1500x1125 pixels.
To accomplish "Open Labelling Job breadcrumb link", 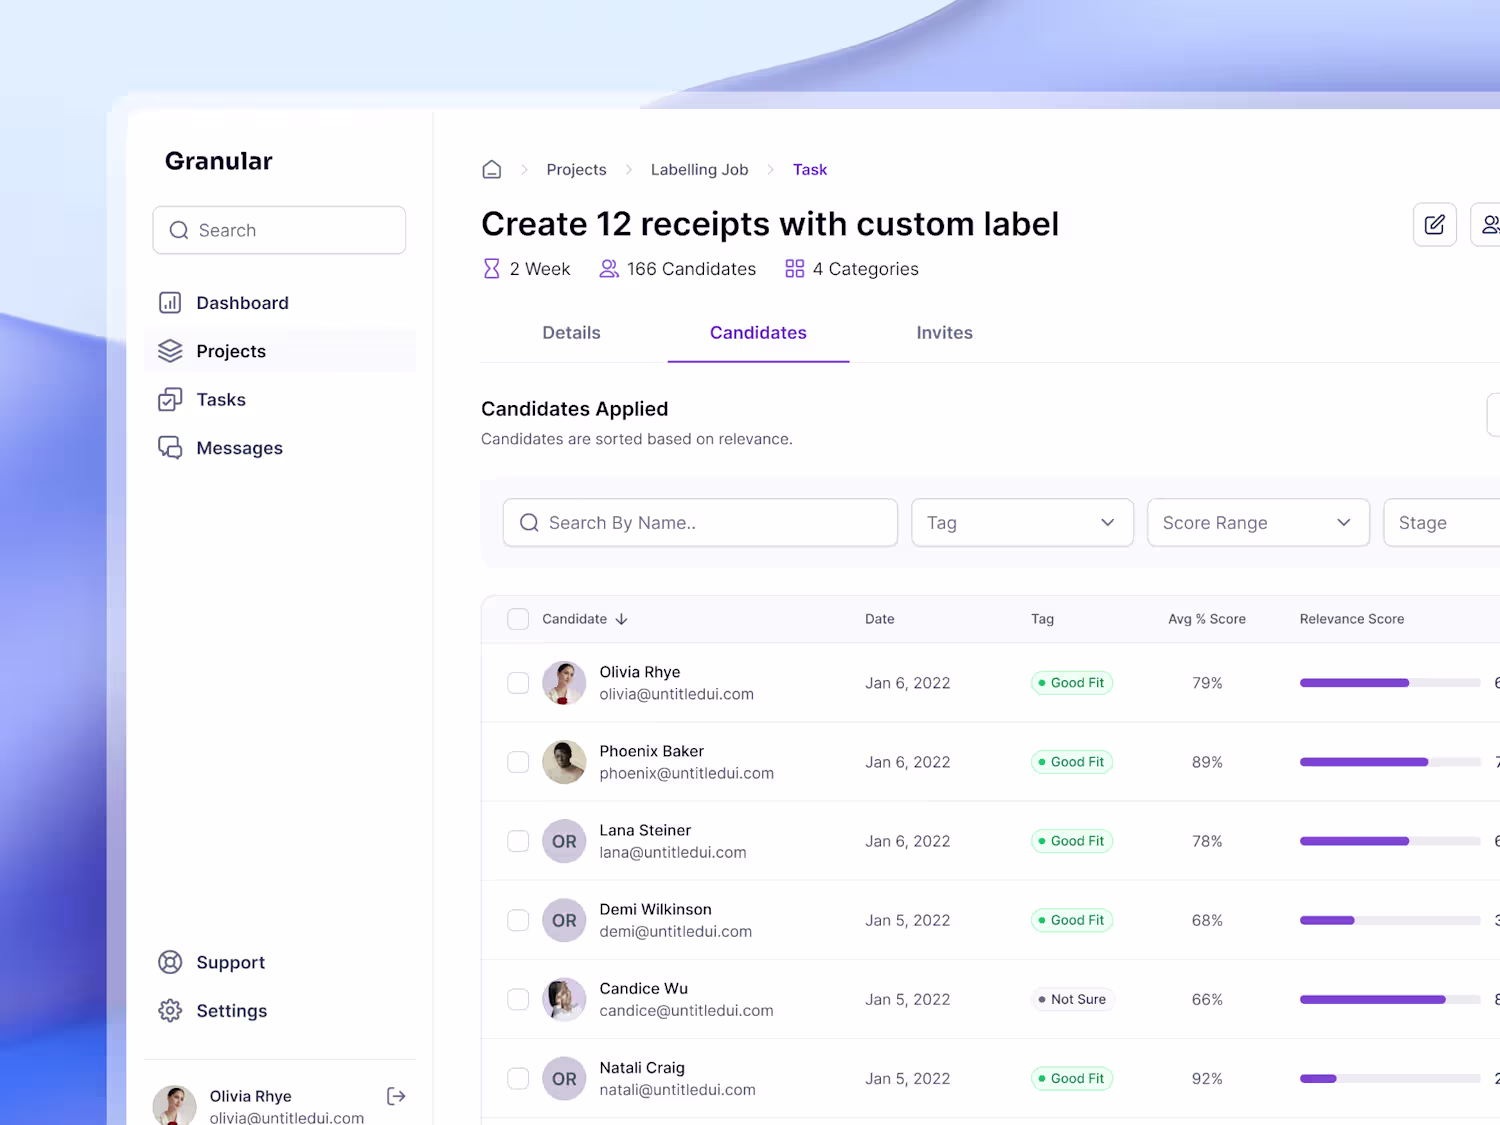I will pos(699,170).
